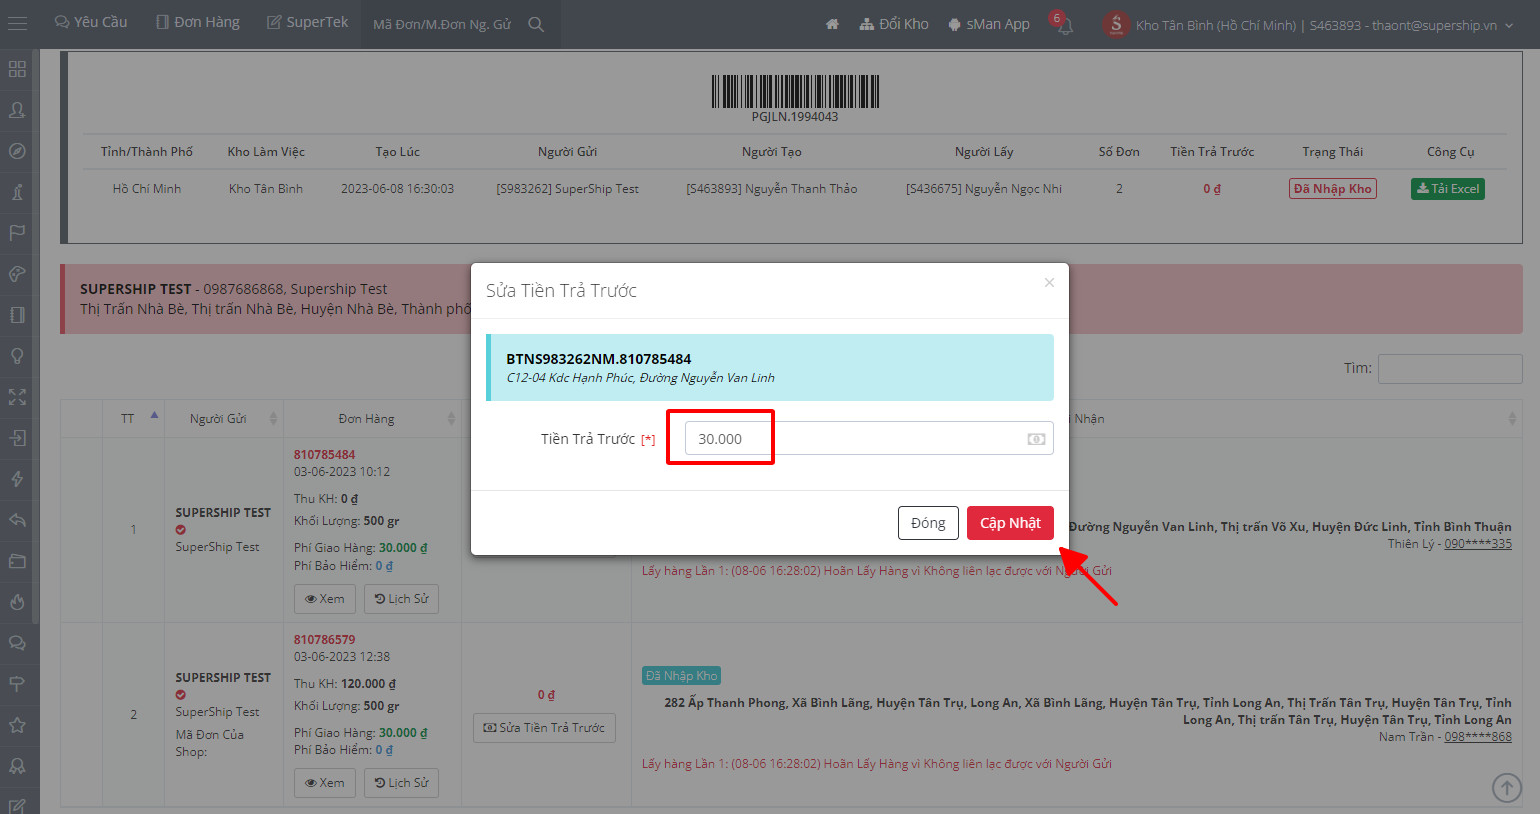Click the scroll-to-top arrow button
1540x814 pixels.
(1507, 788)
